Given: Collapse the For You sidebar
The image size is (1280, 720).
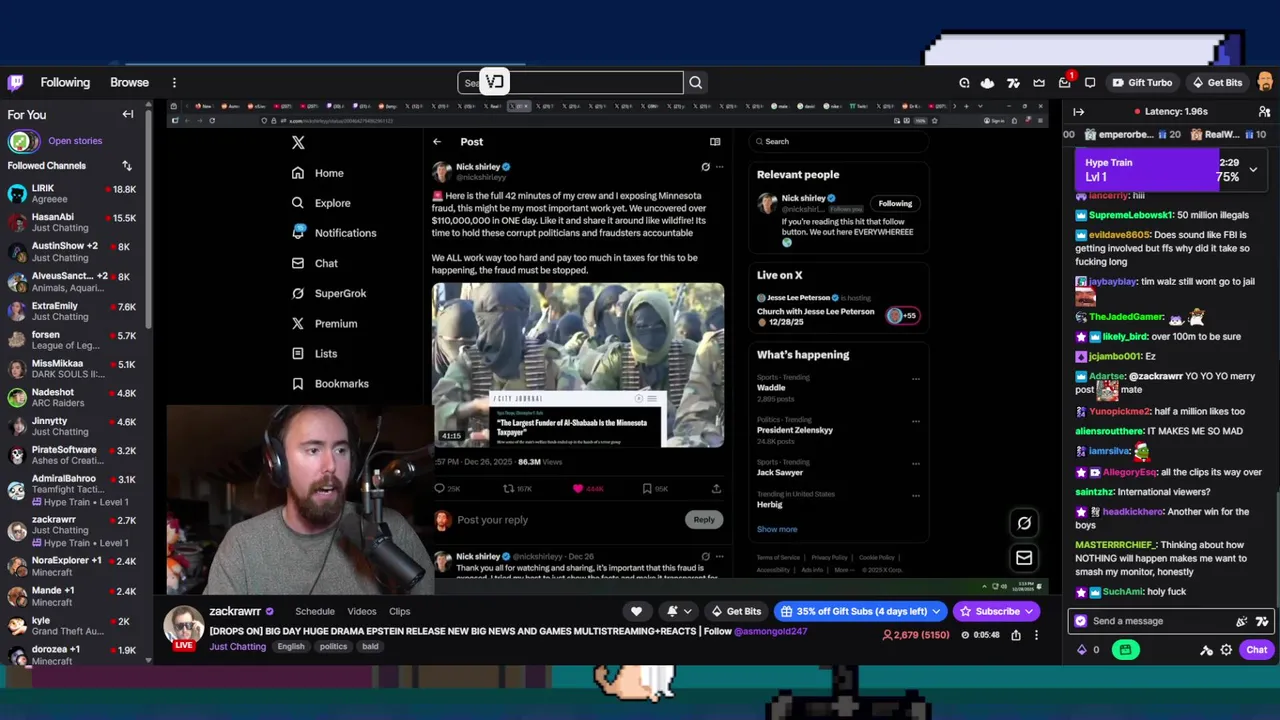Looking at the screenshot, I should [x=128, y=114].
